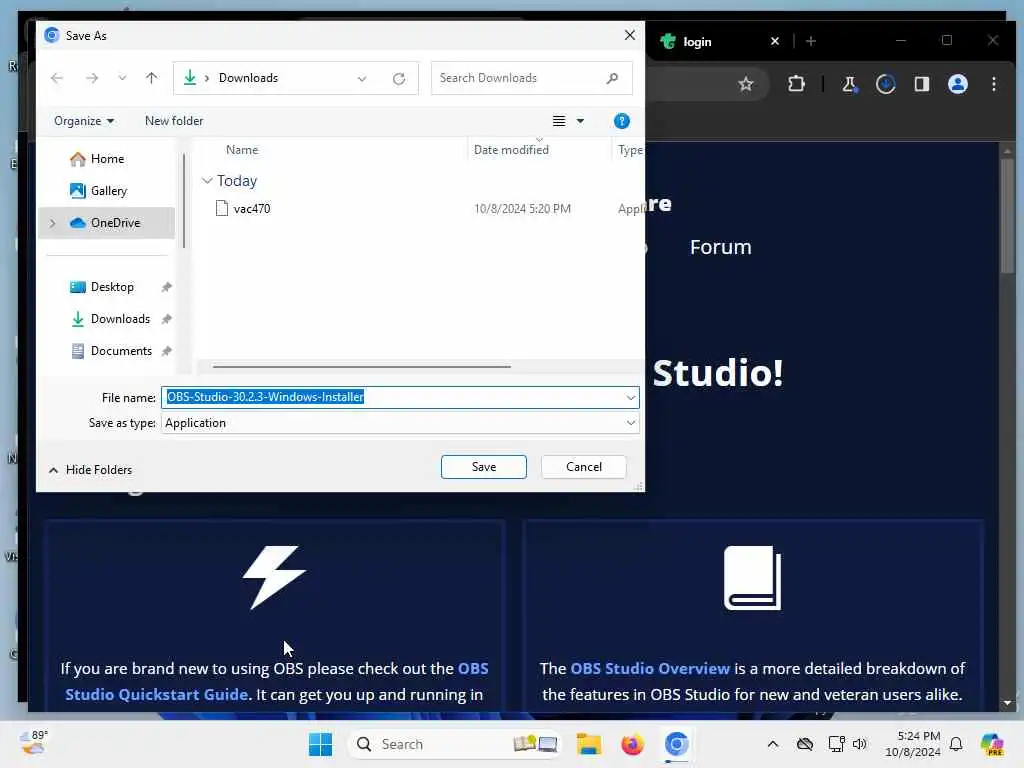Open recent locations dropdown arrow
The height and width of the screenshot is (768, 1024).
[x=122, y=78]
